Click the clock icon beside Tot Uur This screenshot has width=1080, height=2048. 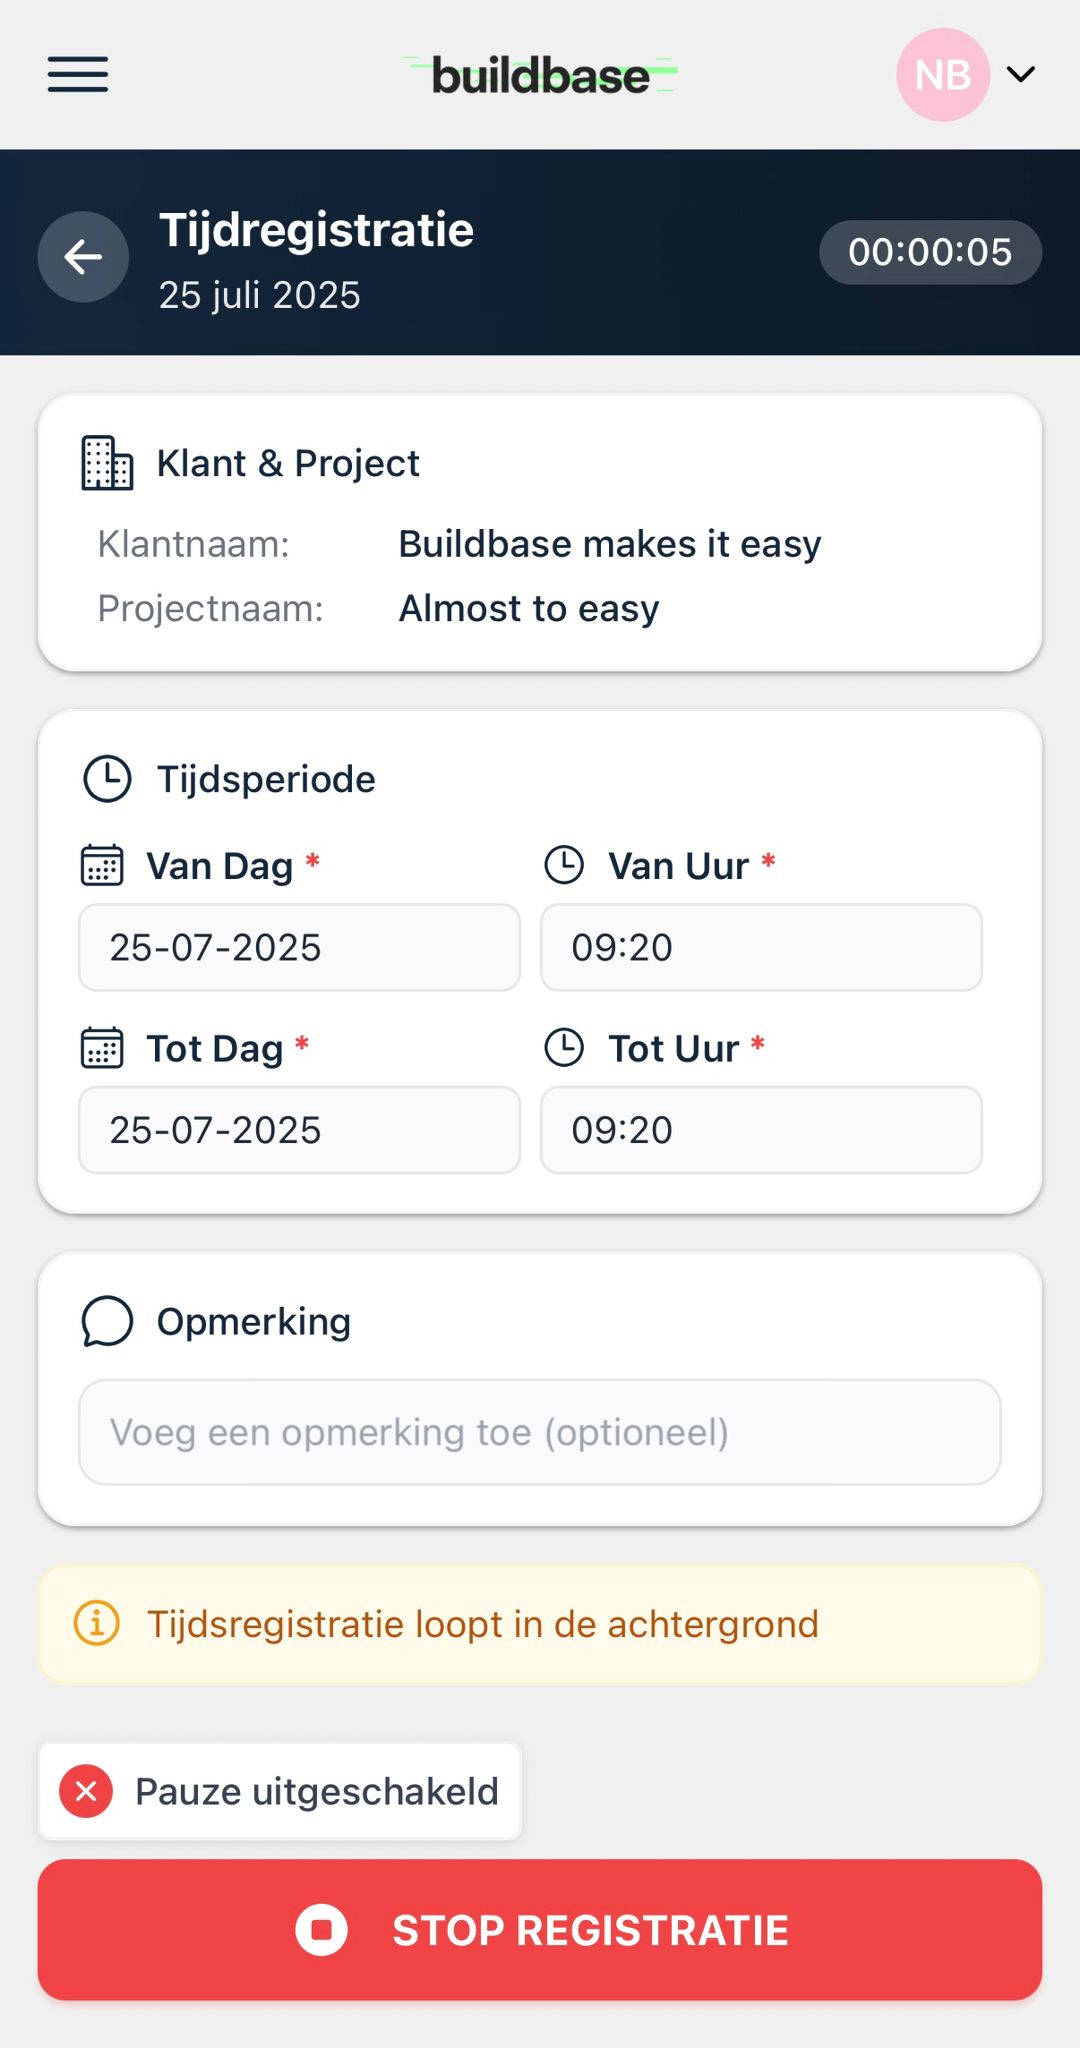pos(564,1048)
